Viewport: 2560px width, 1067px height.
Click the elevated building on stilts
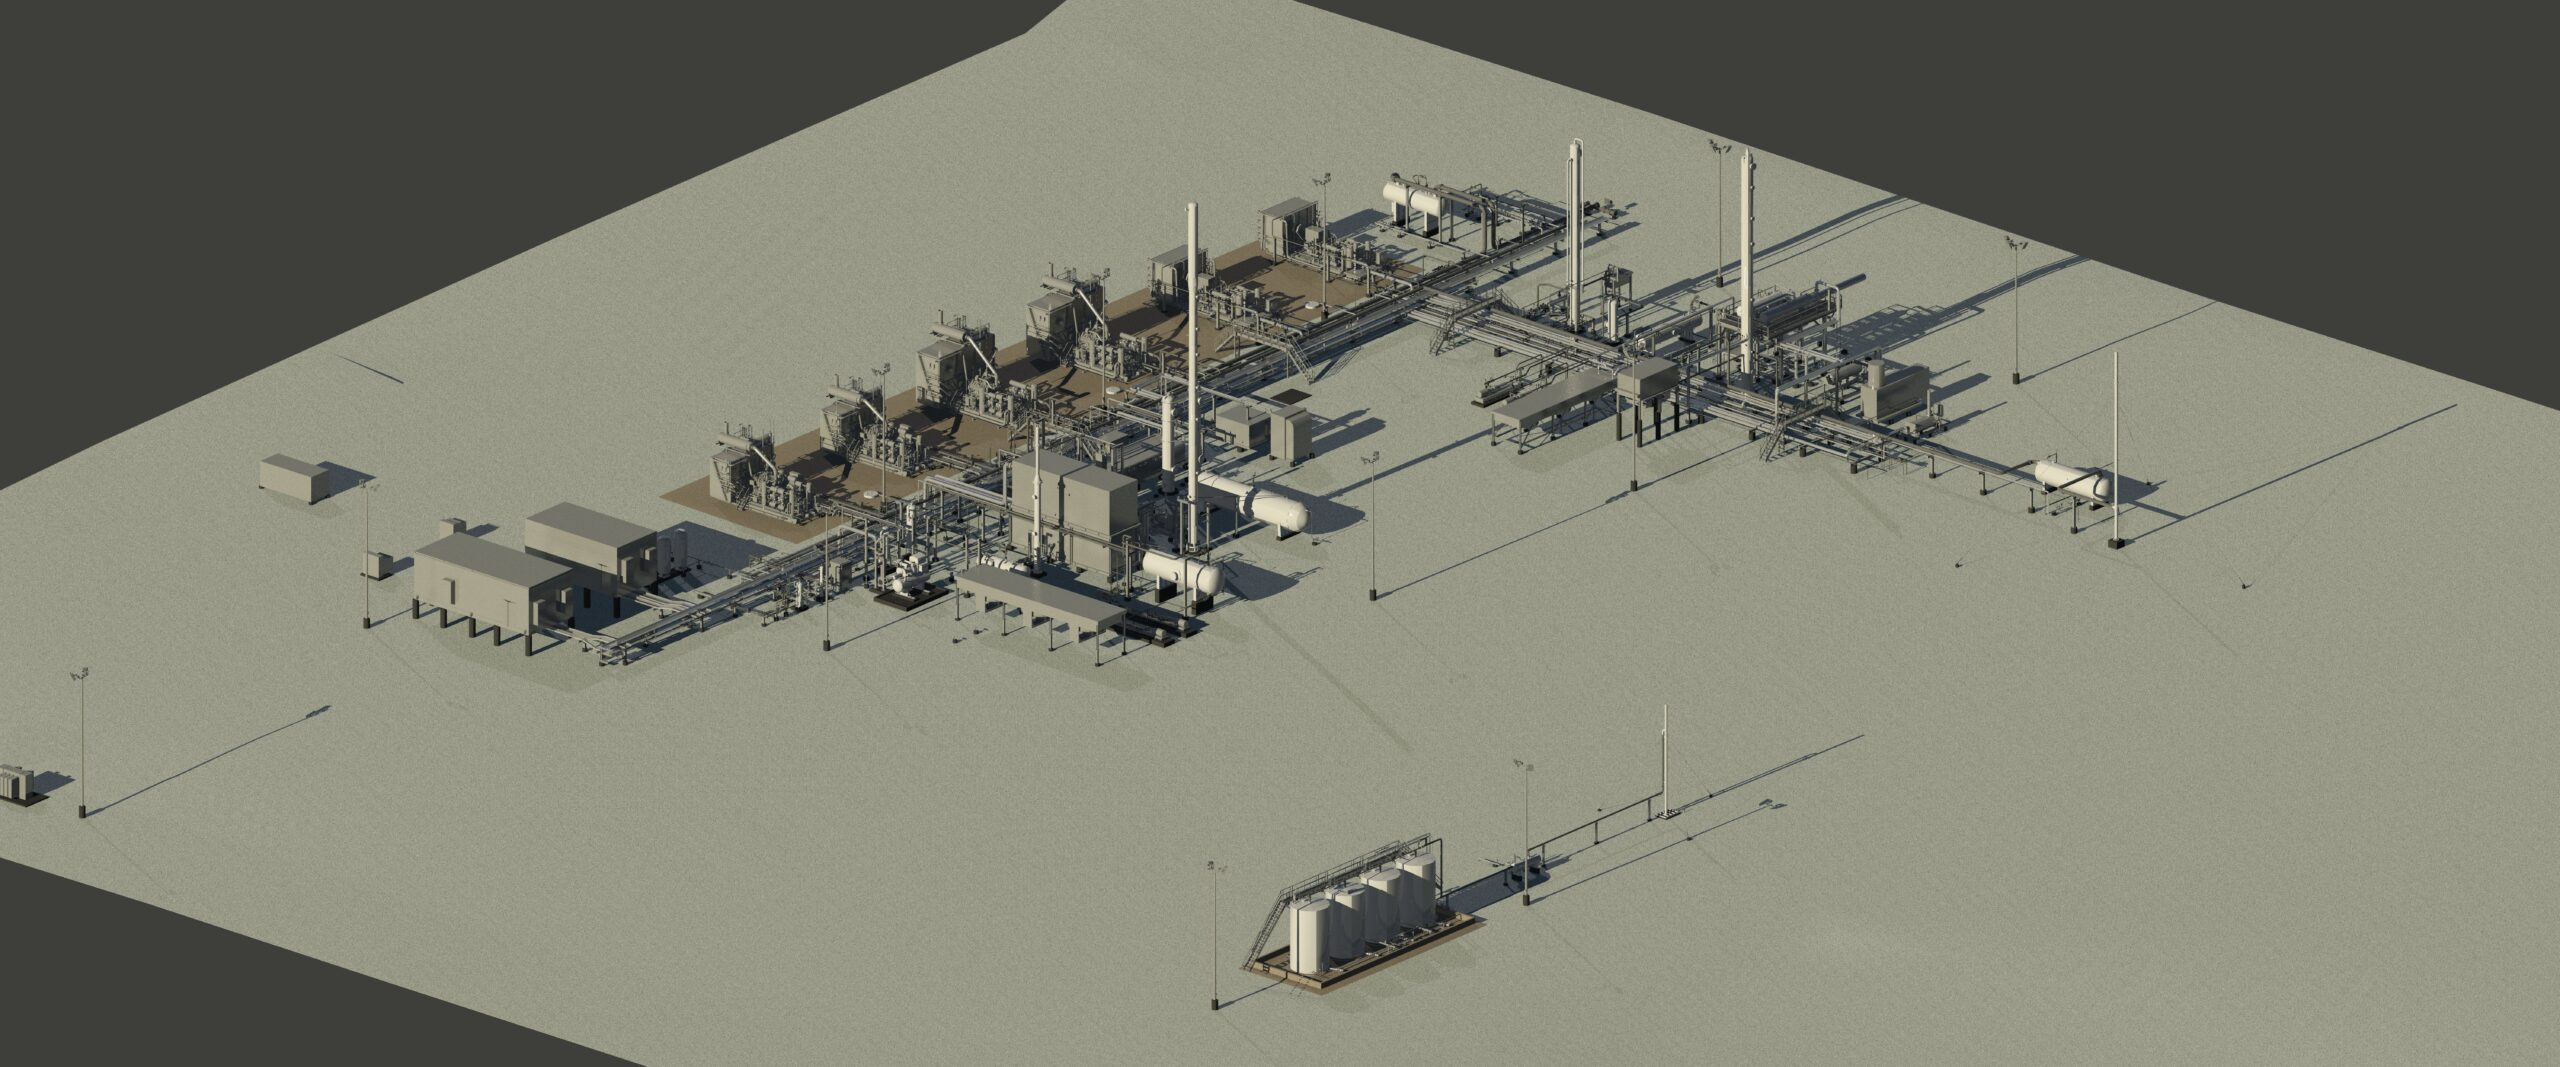click(x=490, y=585)
